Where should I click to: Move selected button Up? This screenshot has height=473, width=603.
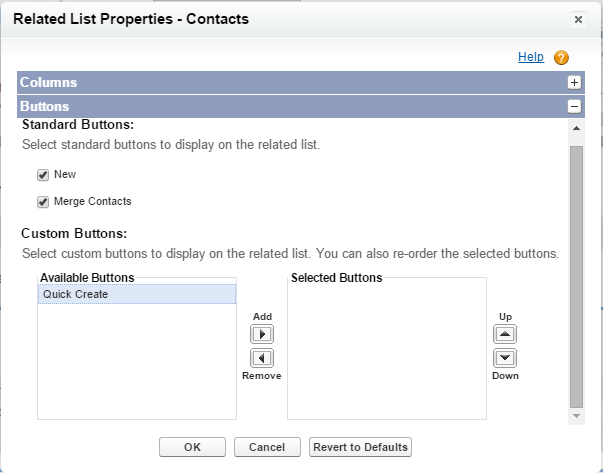pos(505,334)
